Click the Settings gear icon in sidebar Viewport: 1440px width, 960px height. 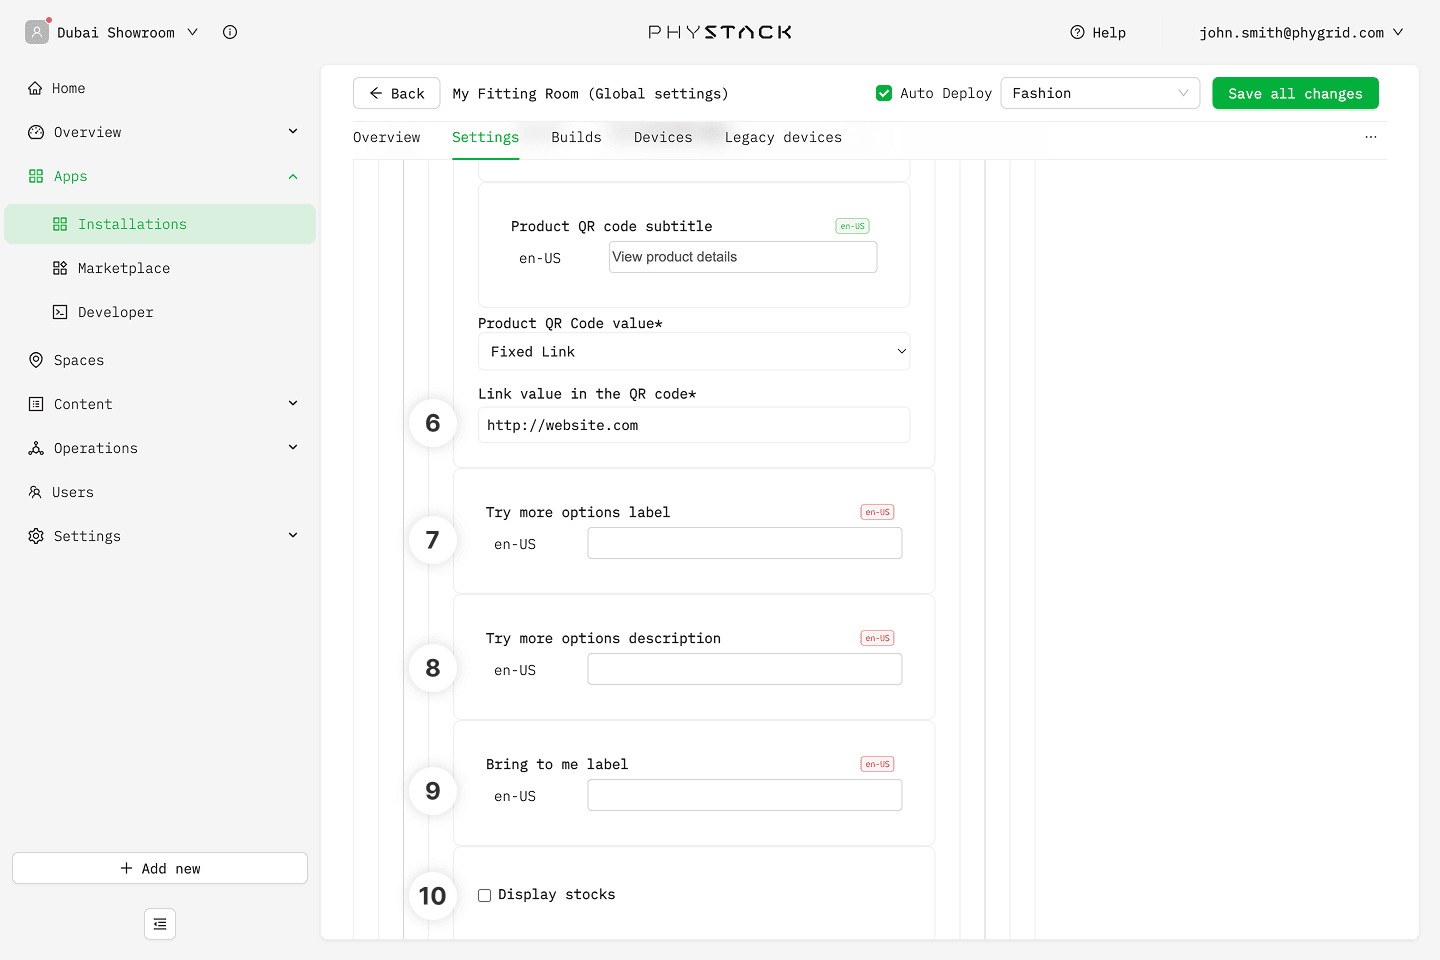[x=36, y=536]
